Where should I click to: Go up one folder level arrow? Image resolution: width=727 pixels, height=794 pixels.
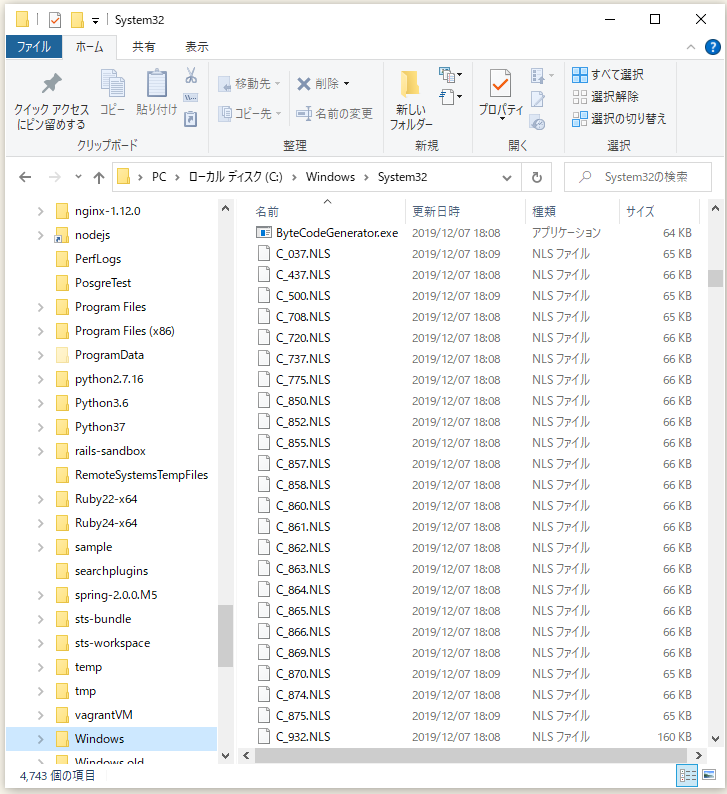point(99,177)
